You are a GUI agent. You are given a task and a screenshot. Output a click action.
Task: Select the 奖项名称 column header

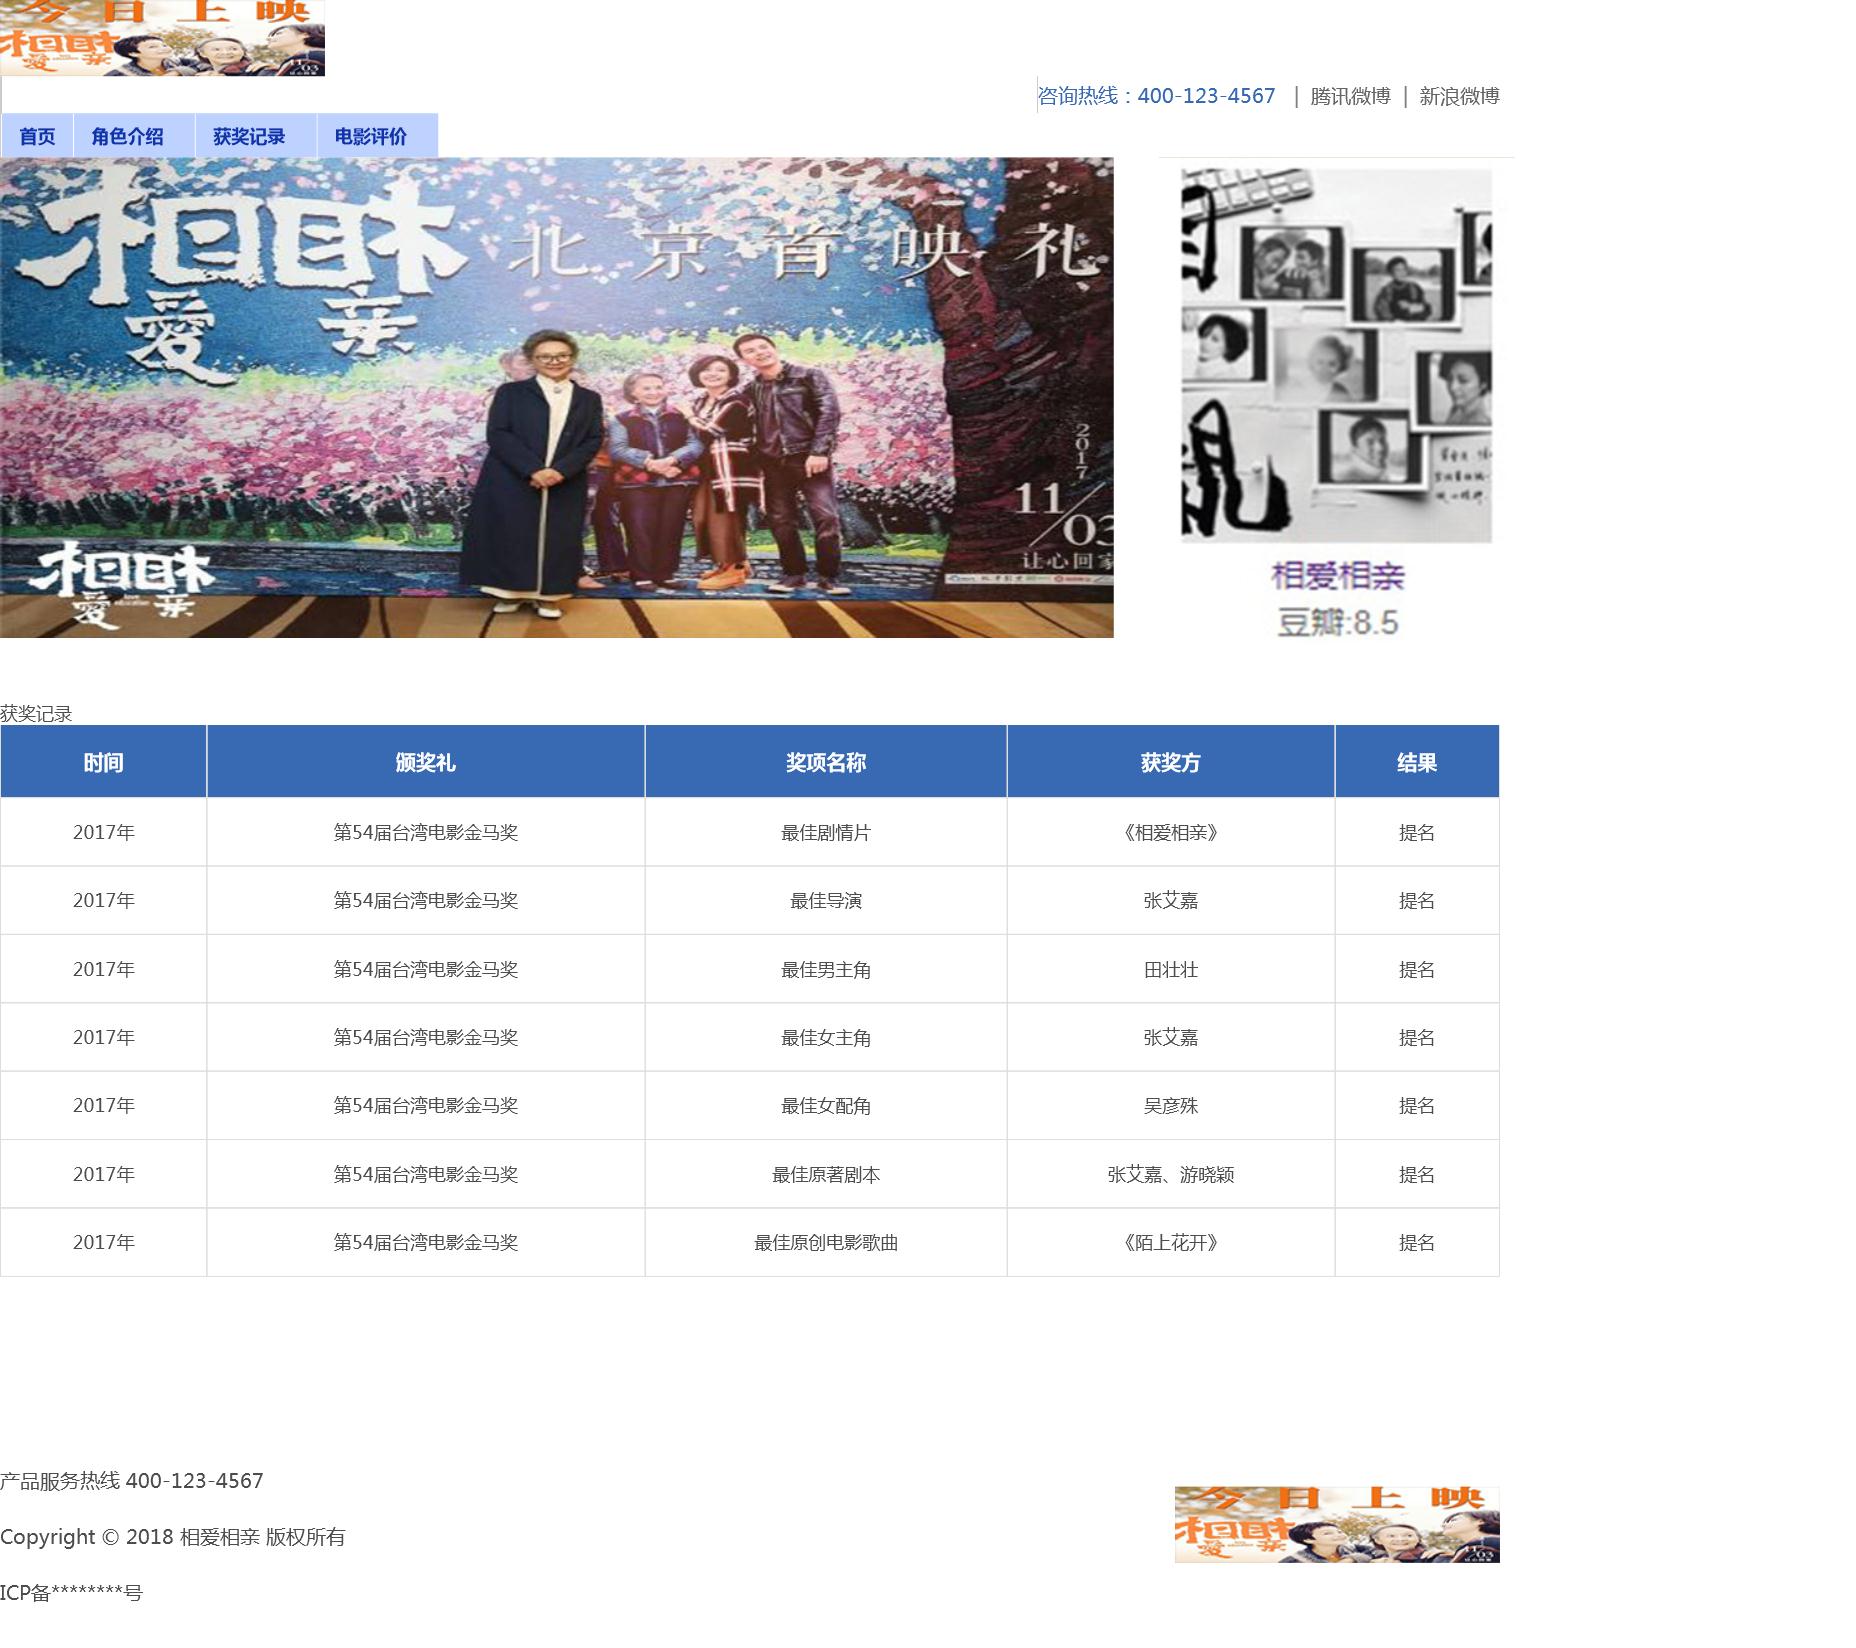point(825,763)
